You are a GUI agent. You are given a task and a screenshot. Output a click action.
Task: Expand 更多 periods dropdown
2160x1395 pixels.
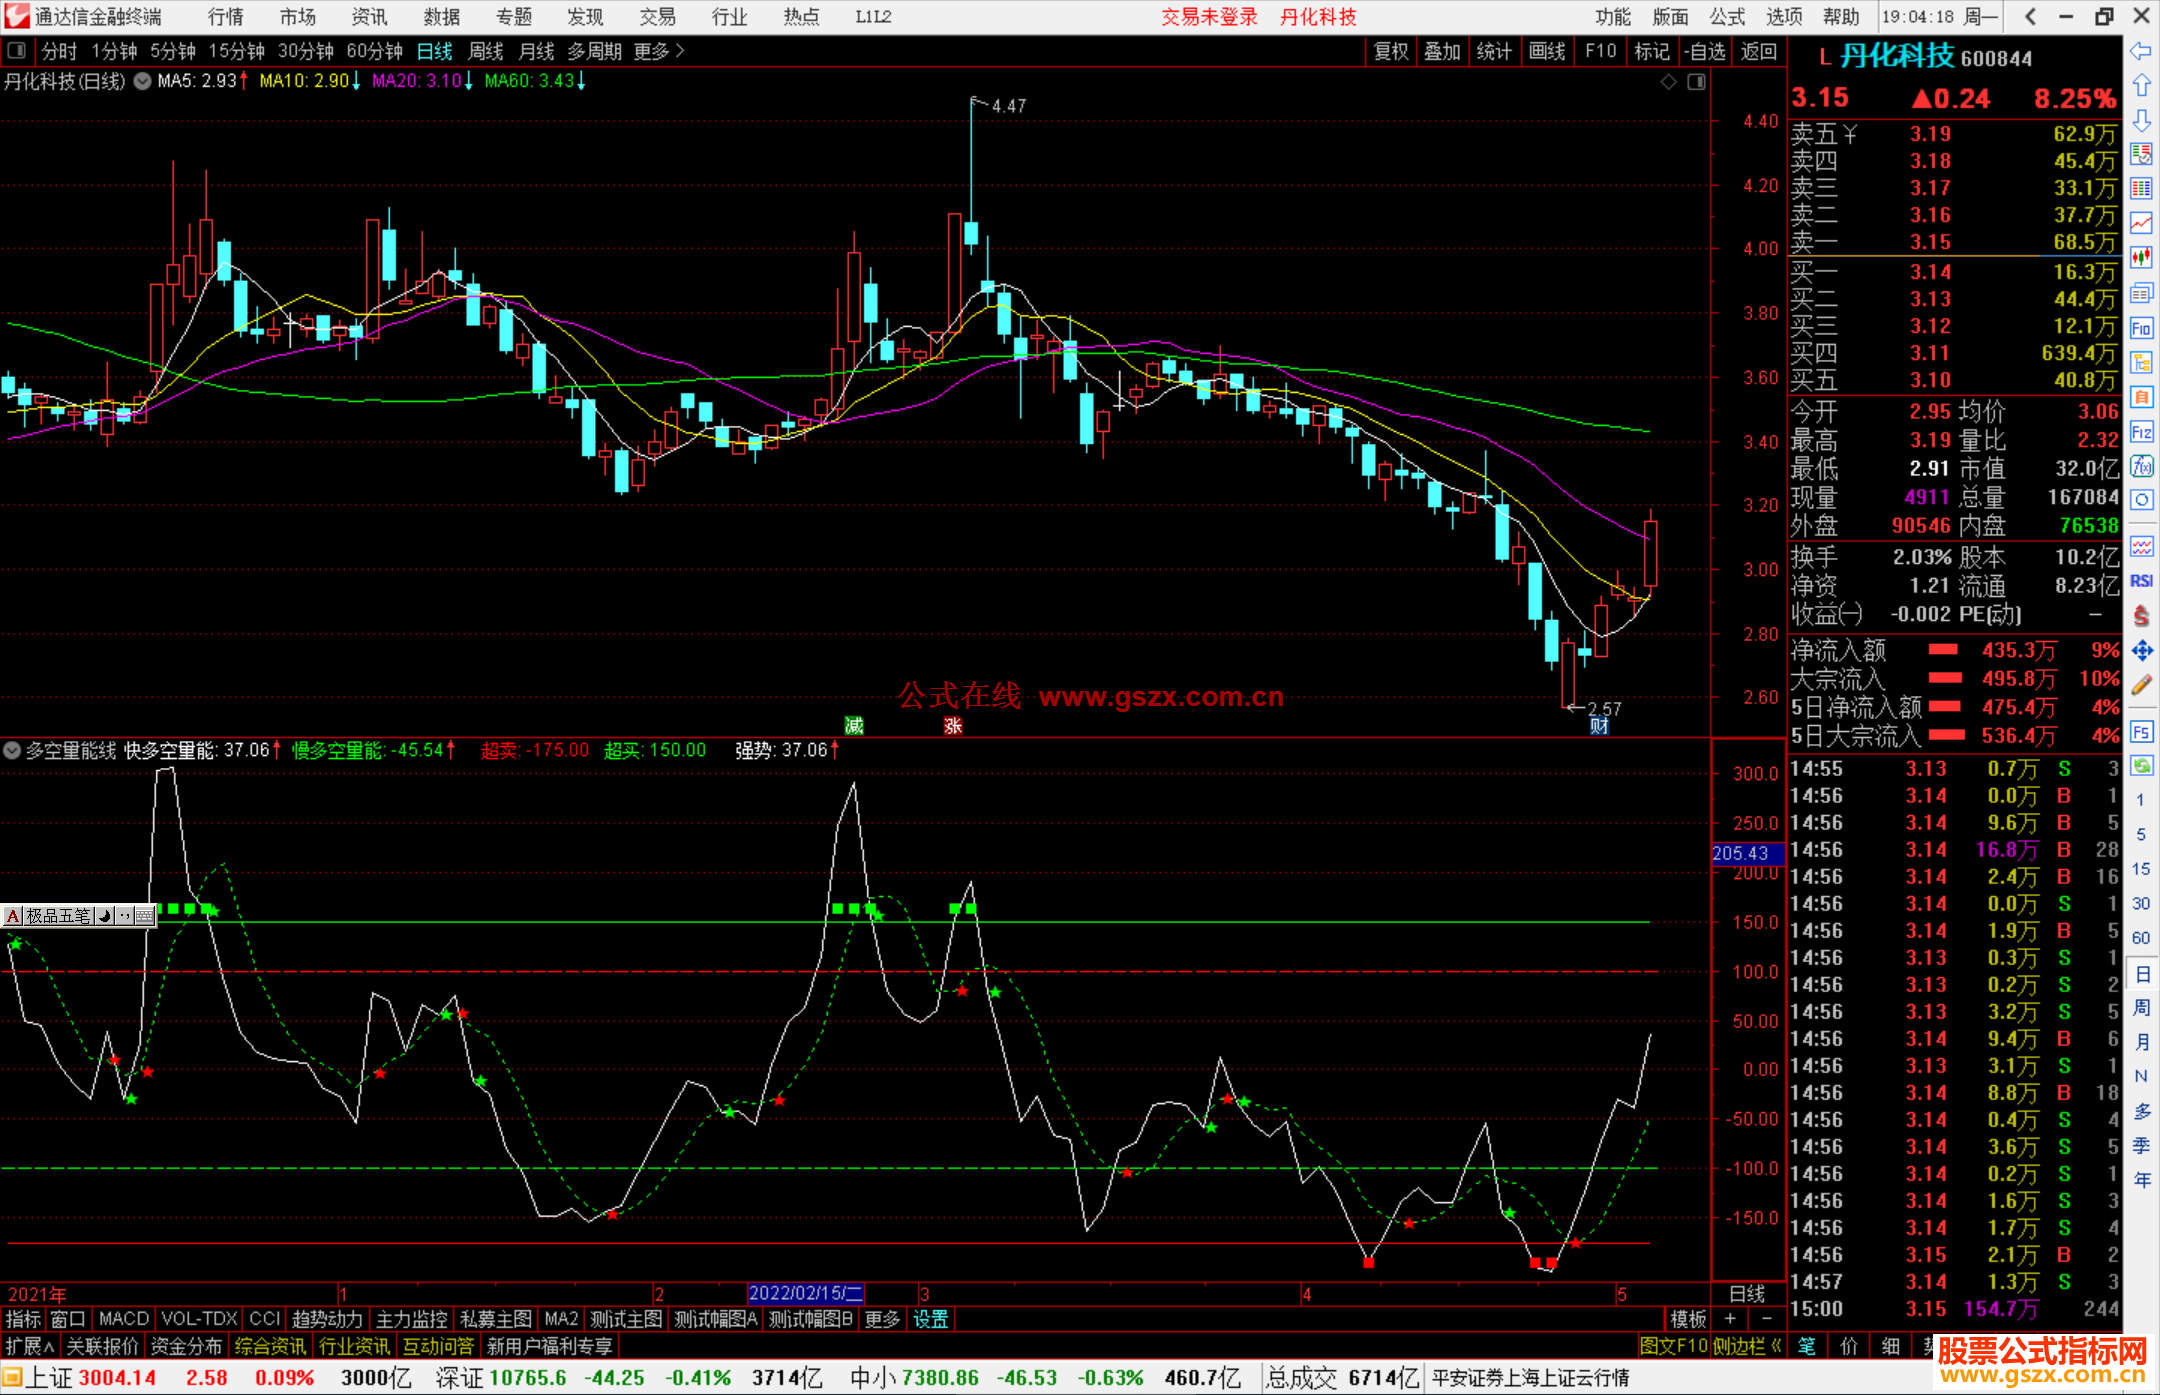point(659,51)
